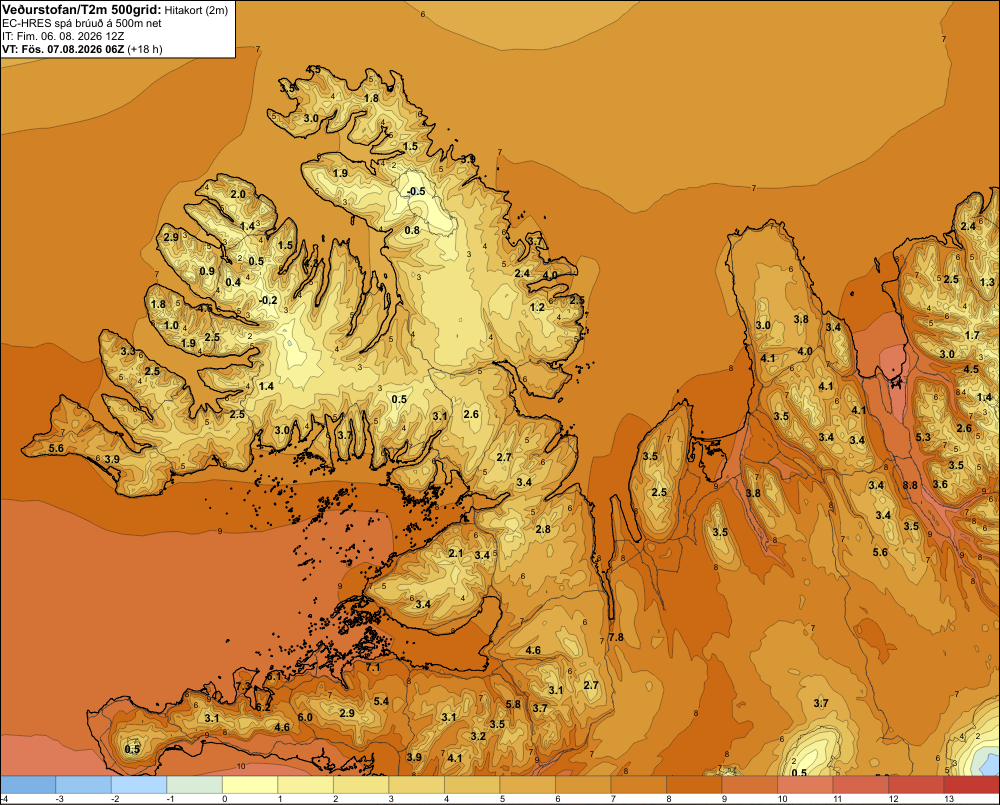Select the 7.8 coastal temperature label
Image resolution: width=1000 pixels, height=805 pixels.
click(x=616, y=637)
